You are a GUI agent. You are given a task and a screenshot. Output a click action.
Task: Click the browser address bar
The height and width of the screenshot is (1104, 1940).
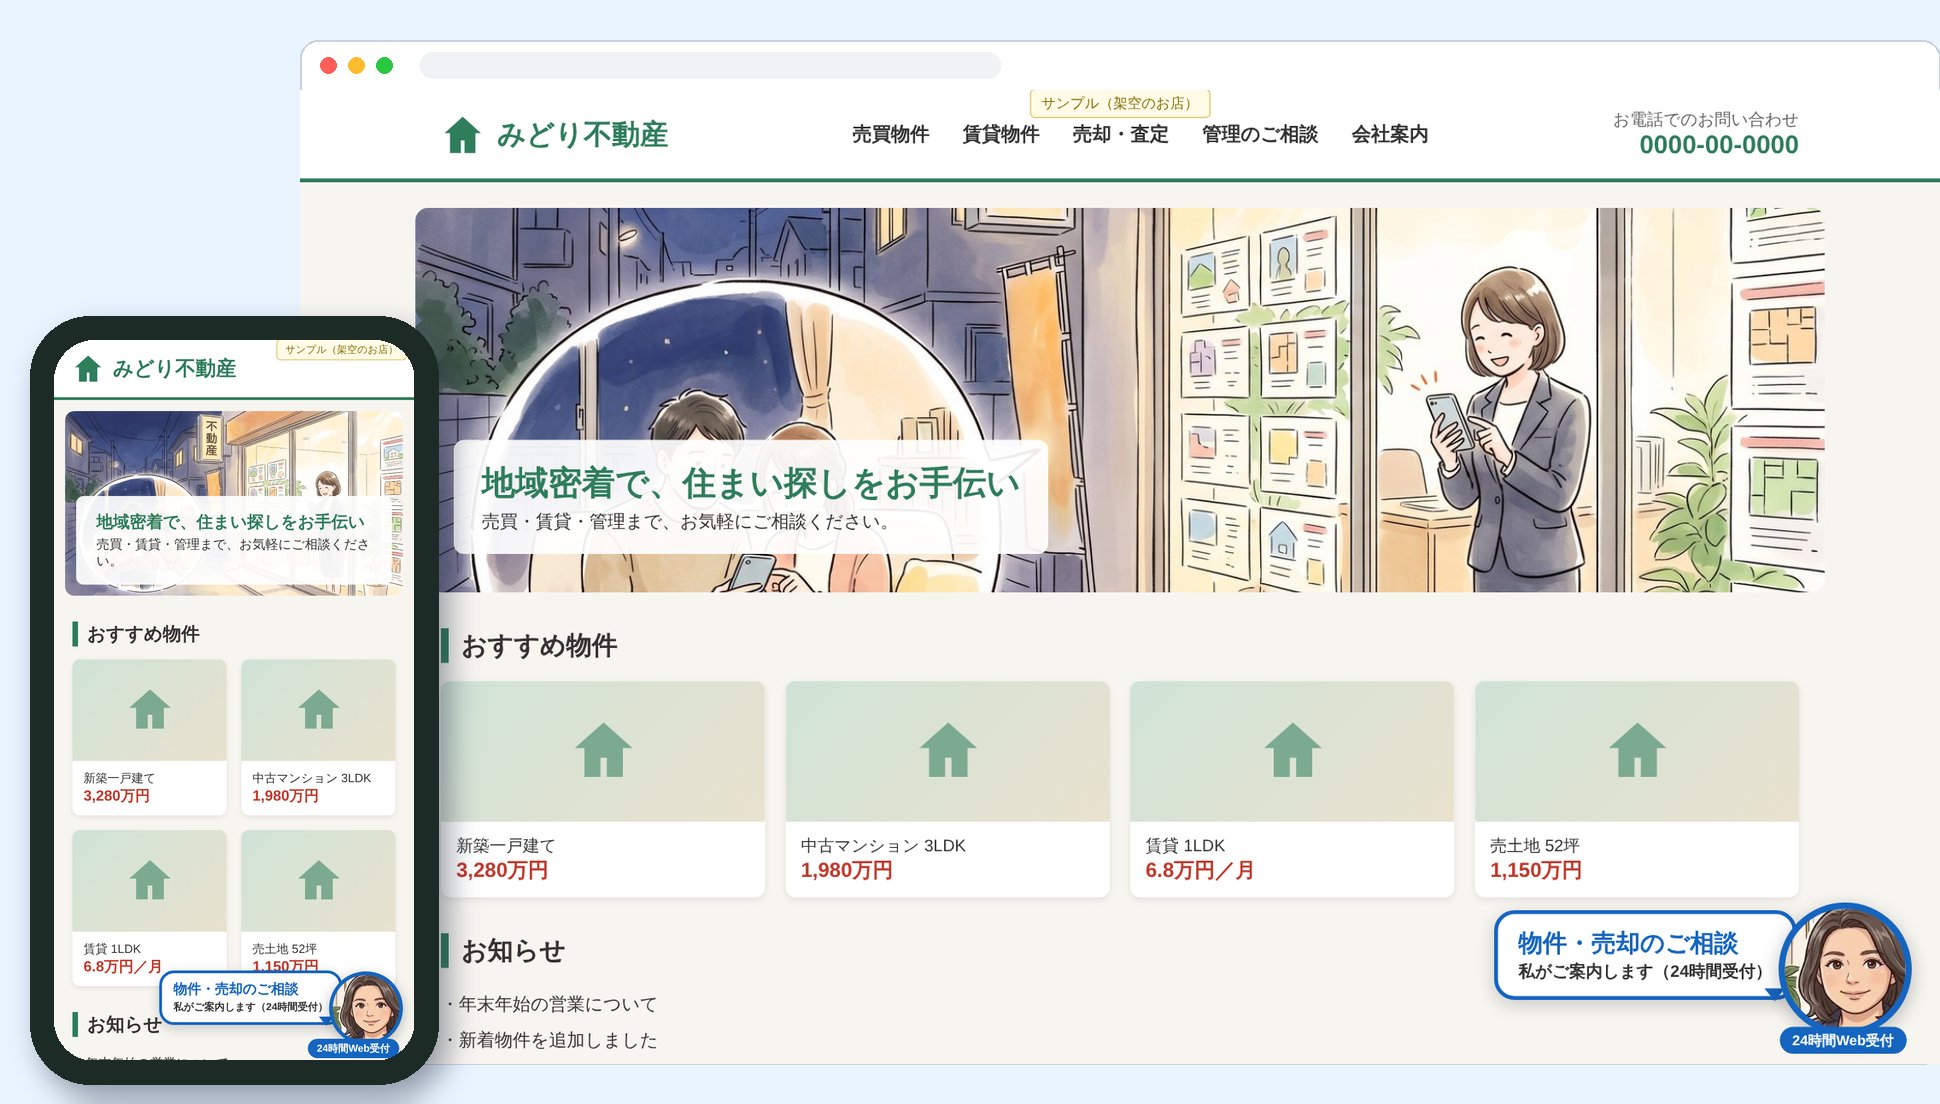pos(710,65)
